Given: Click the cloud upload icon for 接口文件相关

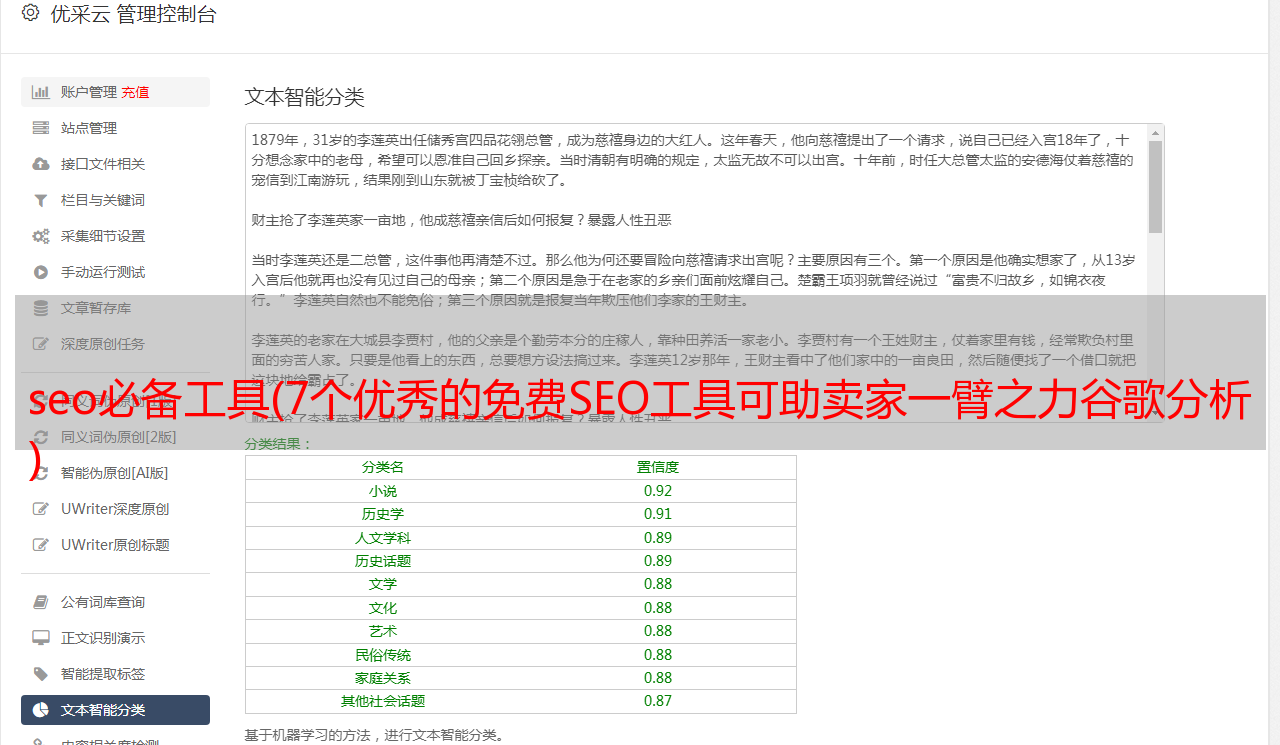Looking at the screenshot, I should 41,164.
